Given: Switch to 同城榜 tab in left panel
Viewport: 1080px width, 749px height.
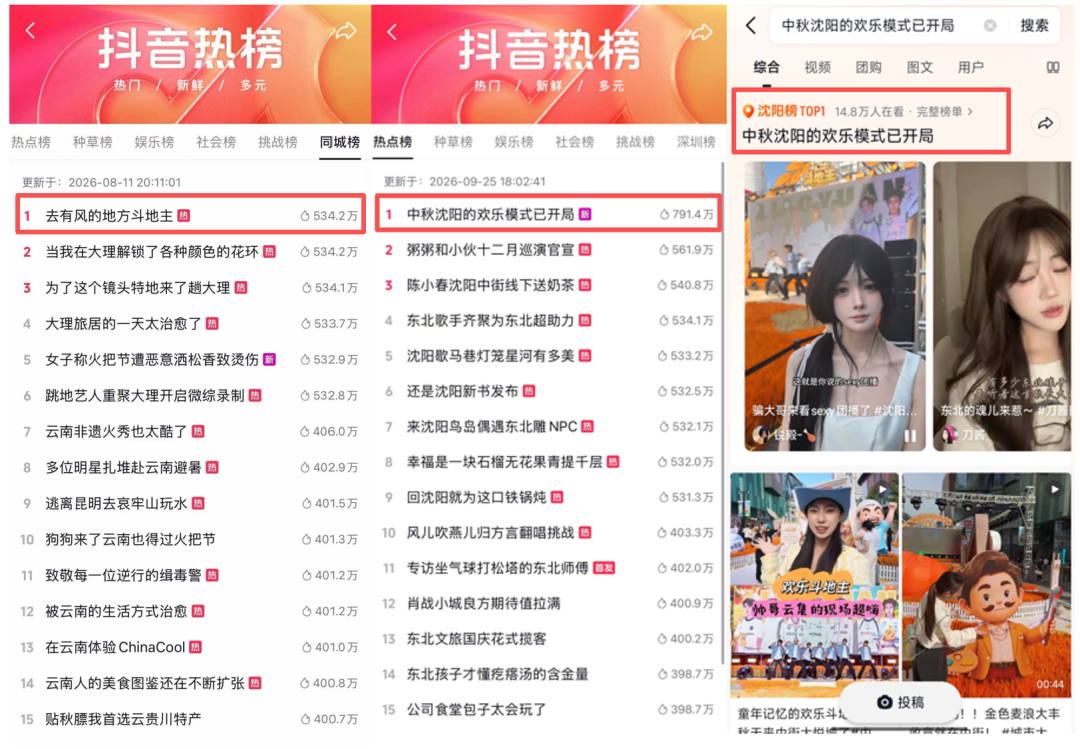Looking at the screenshot, I should tap(340, 142).
